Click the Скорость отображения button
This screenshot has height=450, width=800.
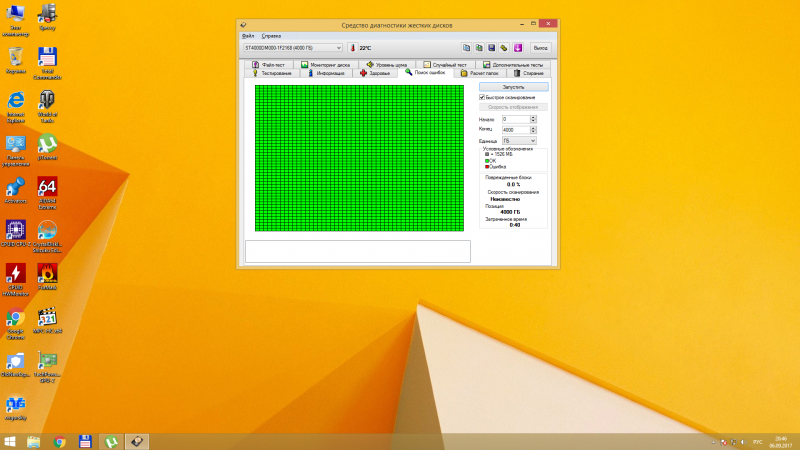(x=513, y=107)
